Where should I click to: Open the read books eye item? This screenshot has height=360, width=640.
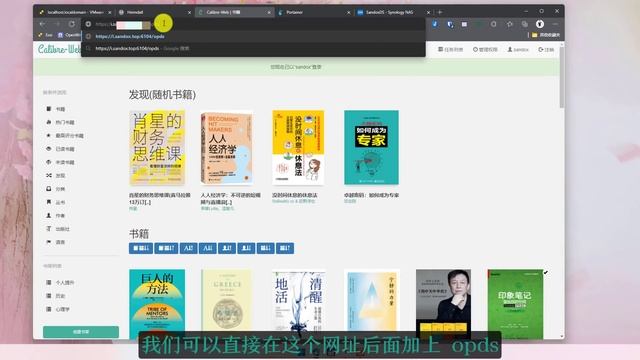(x=60, y=149)
